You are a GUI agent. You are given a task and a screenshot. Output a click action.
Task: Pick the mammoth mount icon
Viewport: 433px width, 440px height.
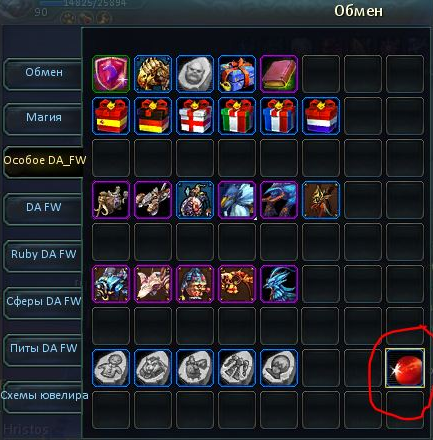pyautogui.click(x=111, y=200)
